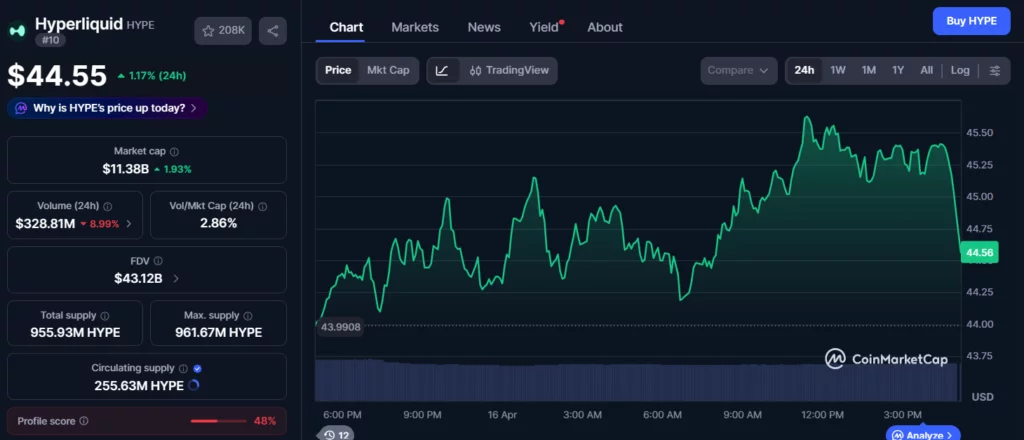Open the share icon button
The height and width of the screenshot is (440, 1024).
coord(272,31)
